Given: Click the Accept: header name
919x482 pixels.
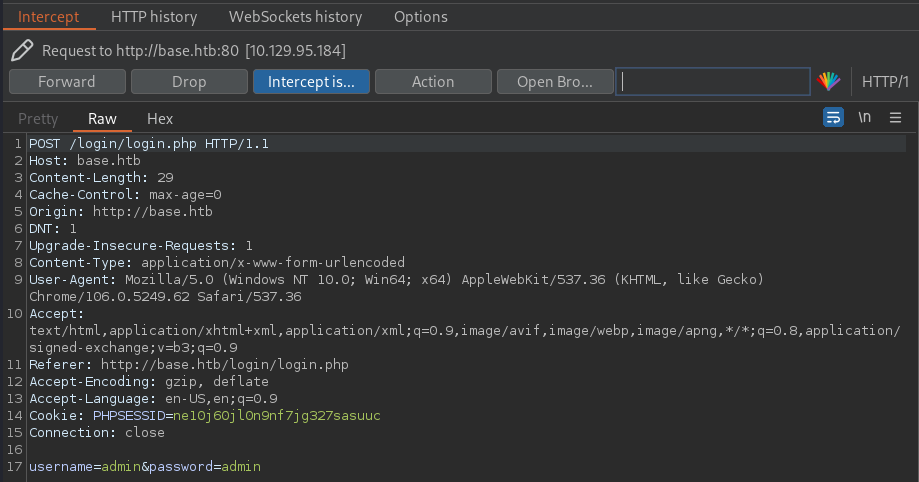Looking at the screenshot, I should pyautogui.click(x=57, y=314).
